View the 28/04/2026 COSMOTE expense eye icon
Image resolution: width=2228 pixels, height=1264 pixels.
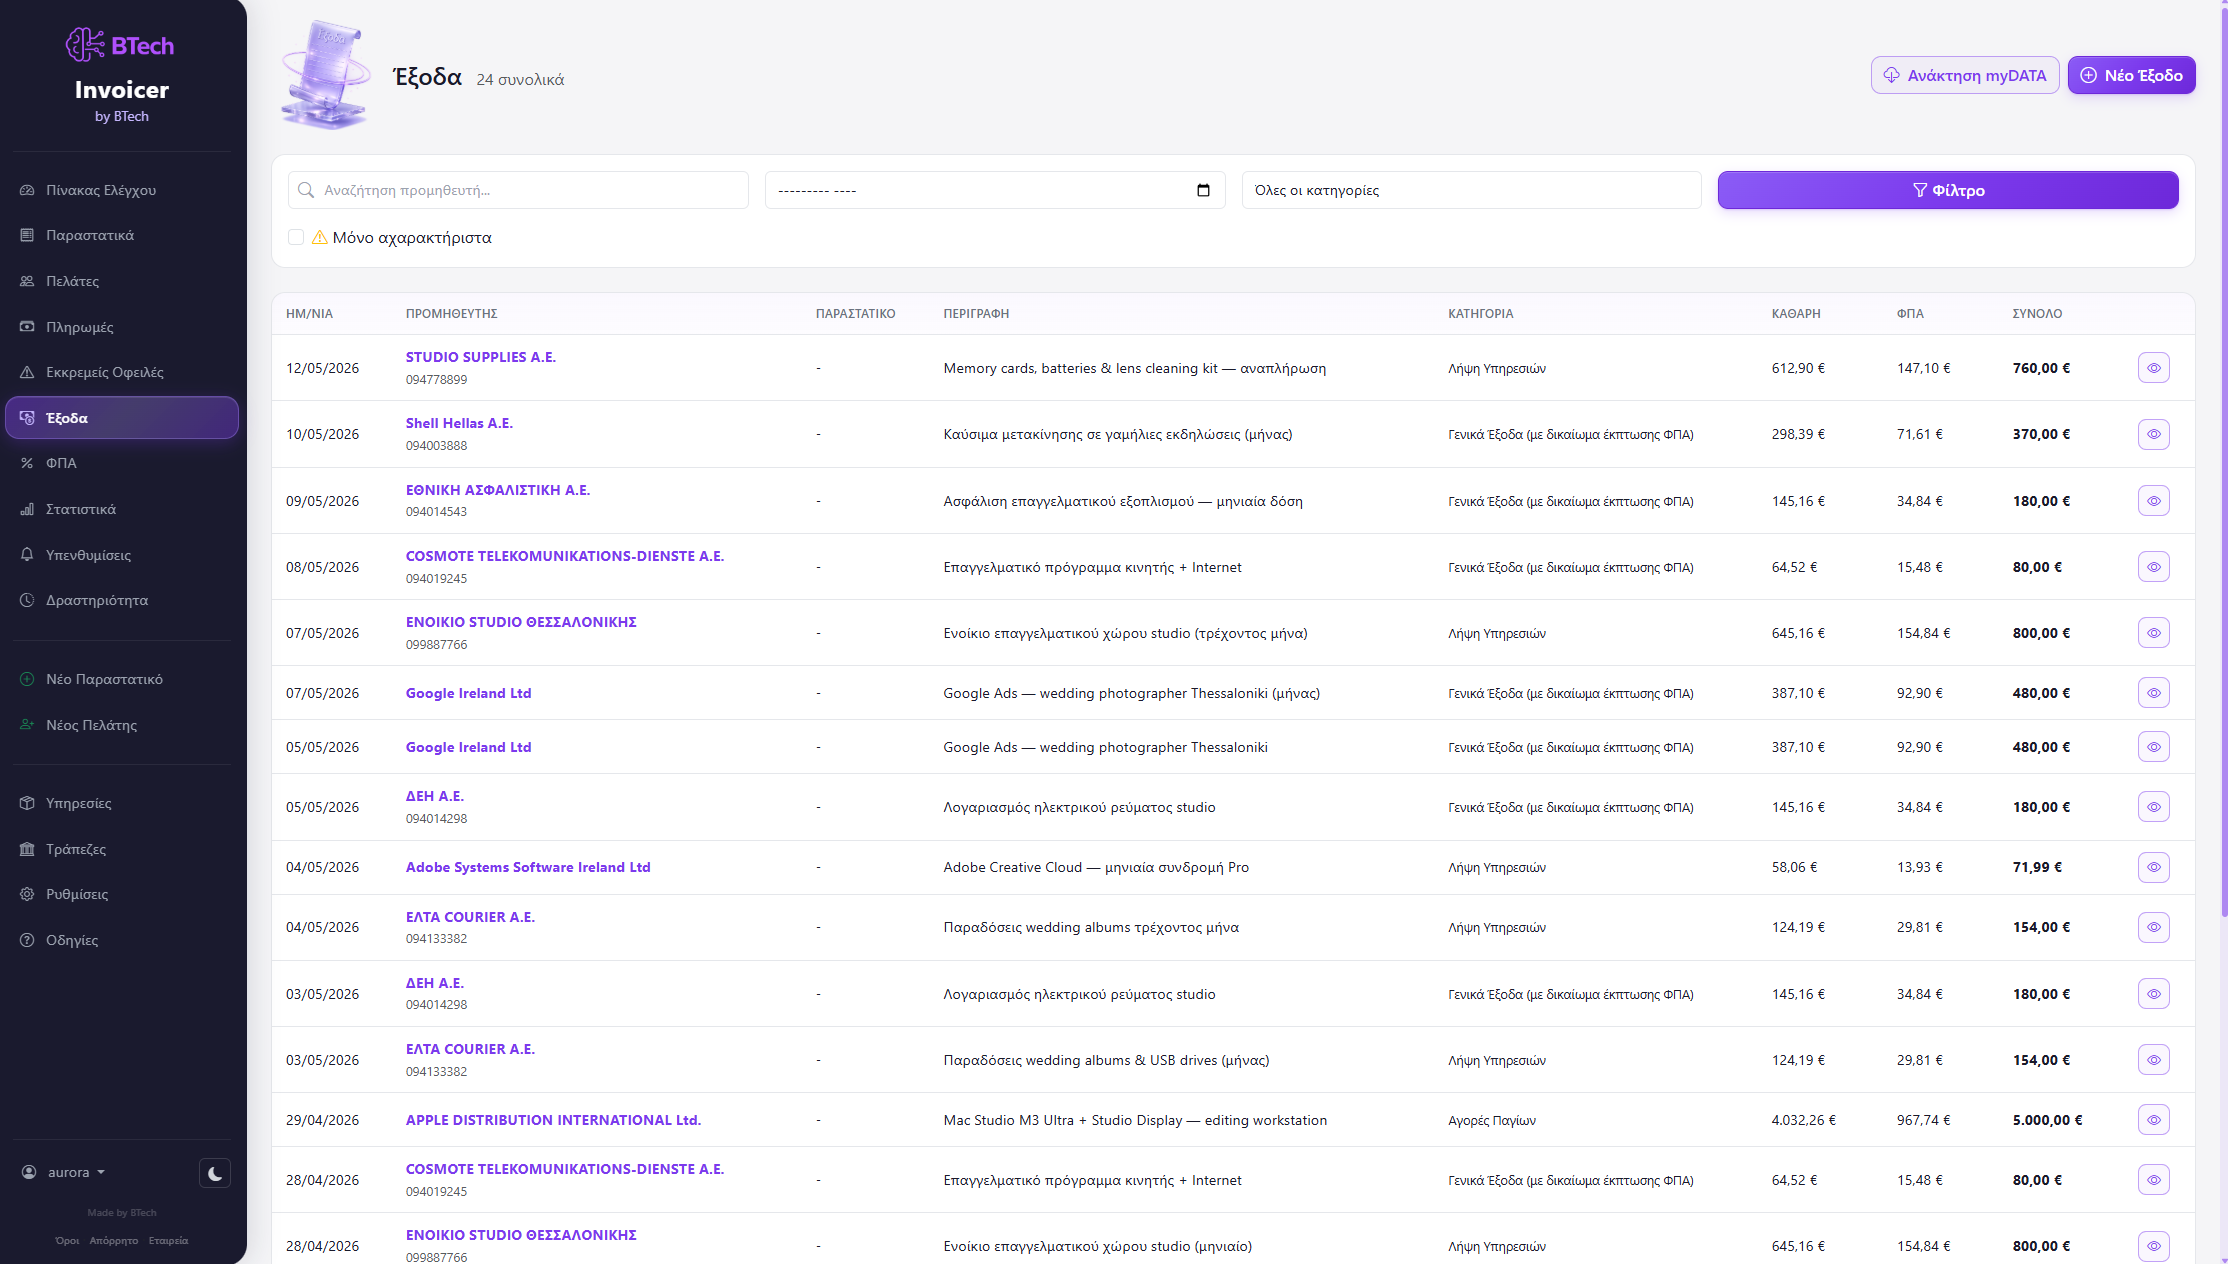pyautogui.click(x=2154, y=1180)
